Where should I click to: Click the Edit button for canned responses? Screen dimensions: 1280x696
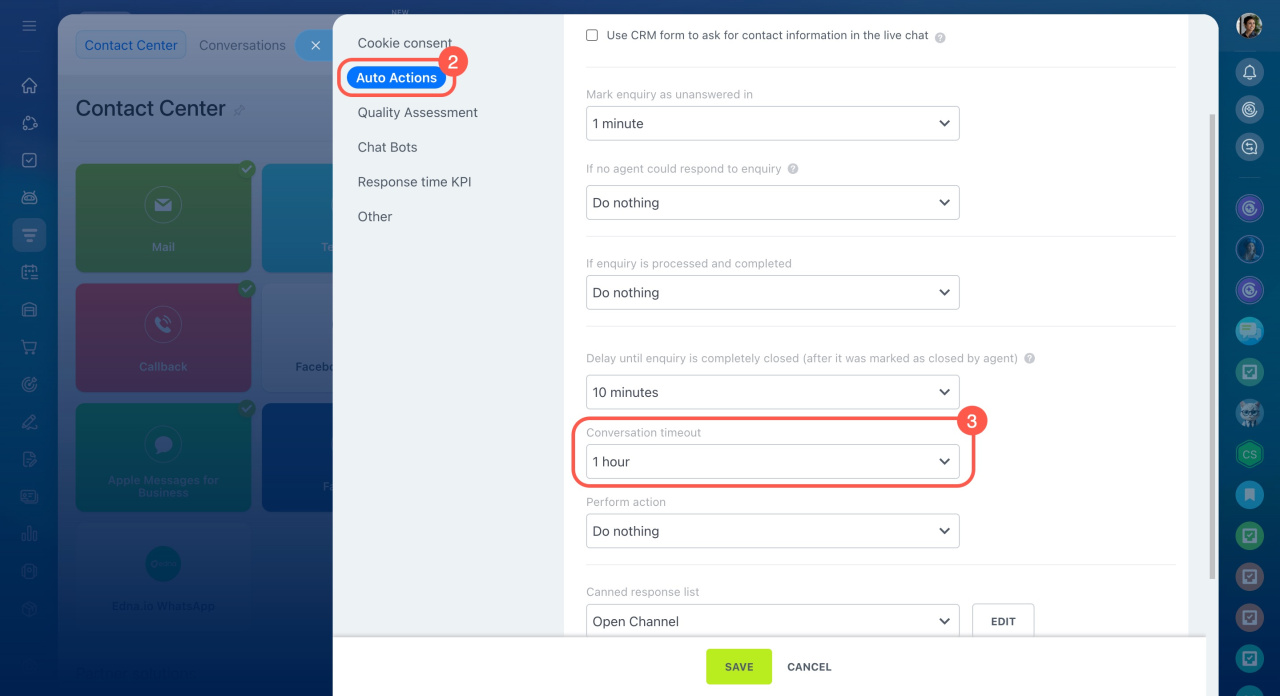(x=1003, y=621)
